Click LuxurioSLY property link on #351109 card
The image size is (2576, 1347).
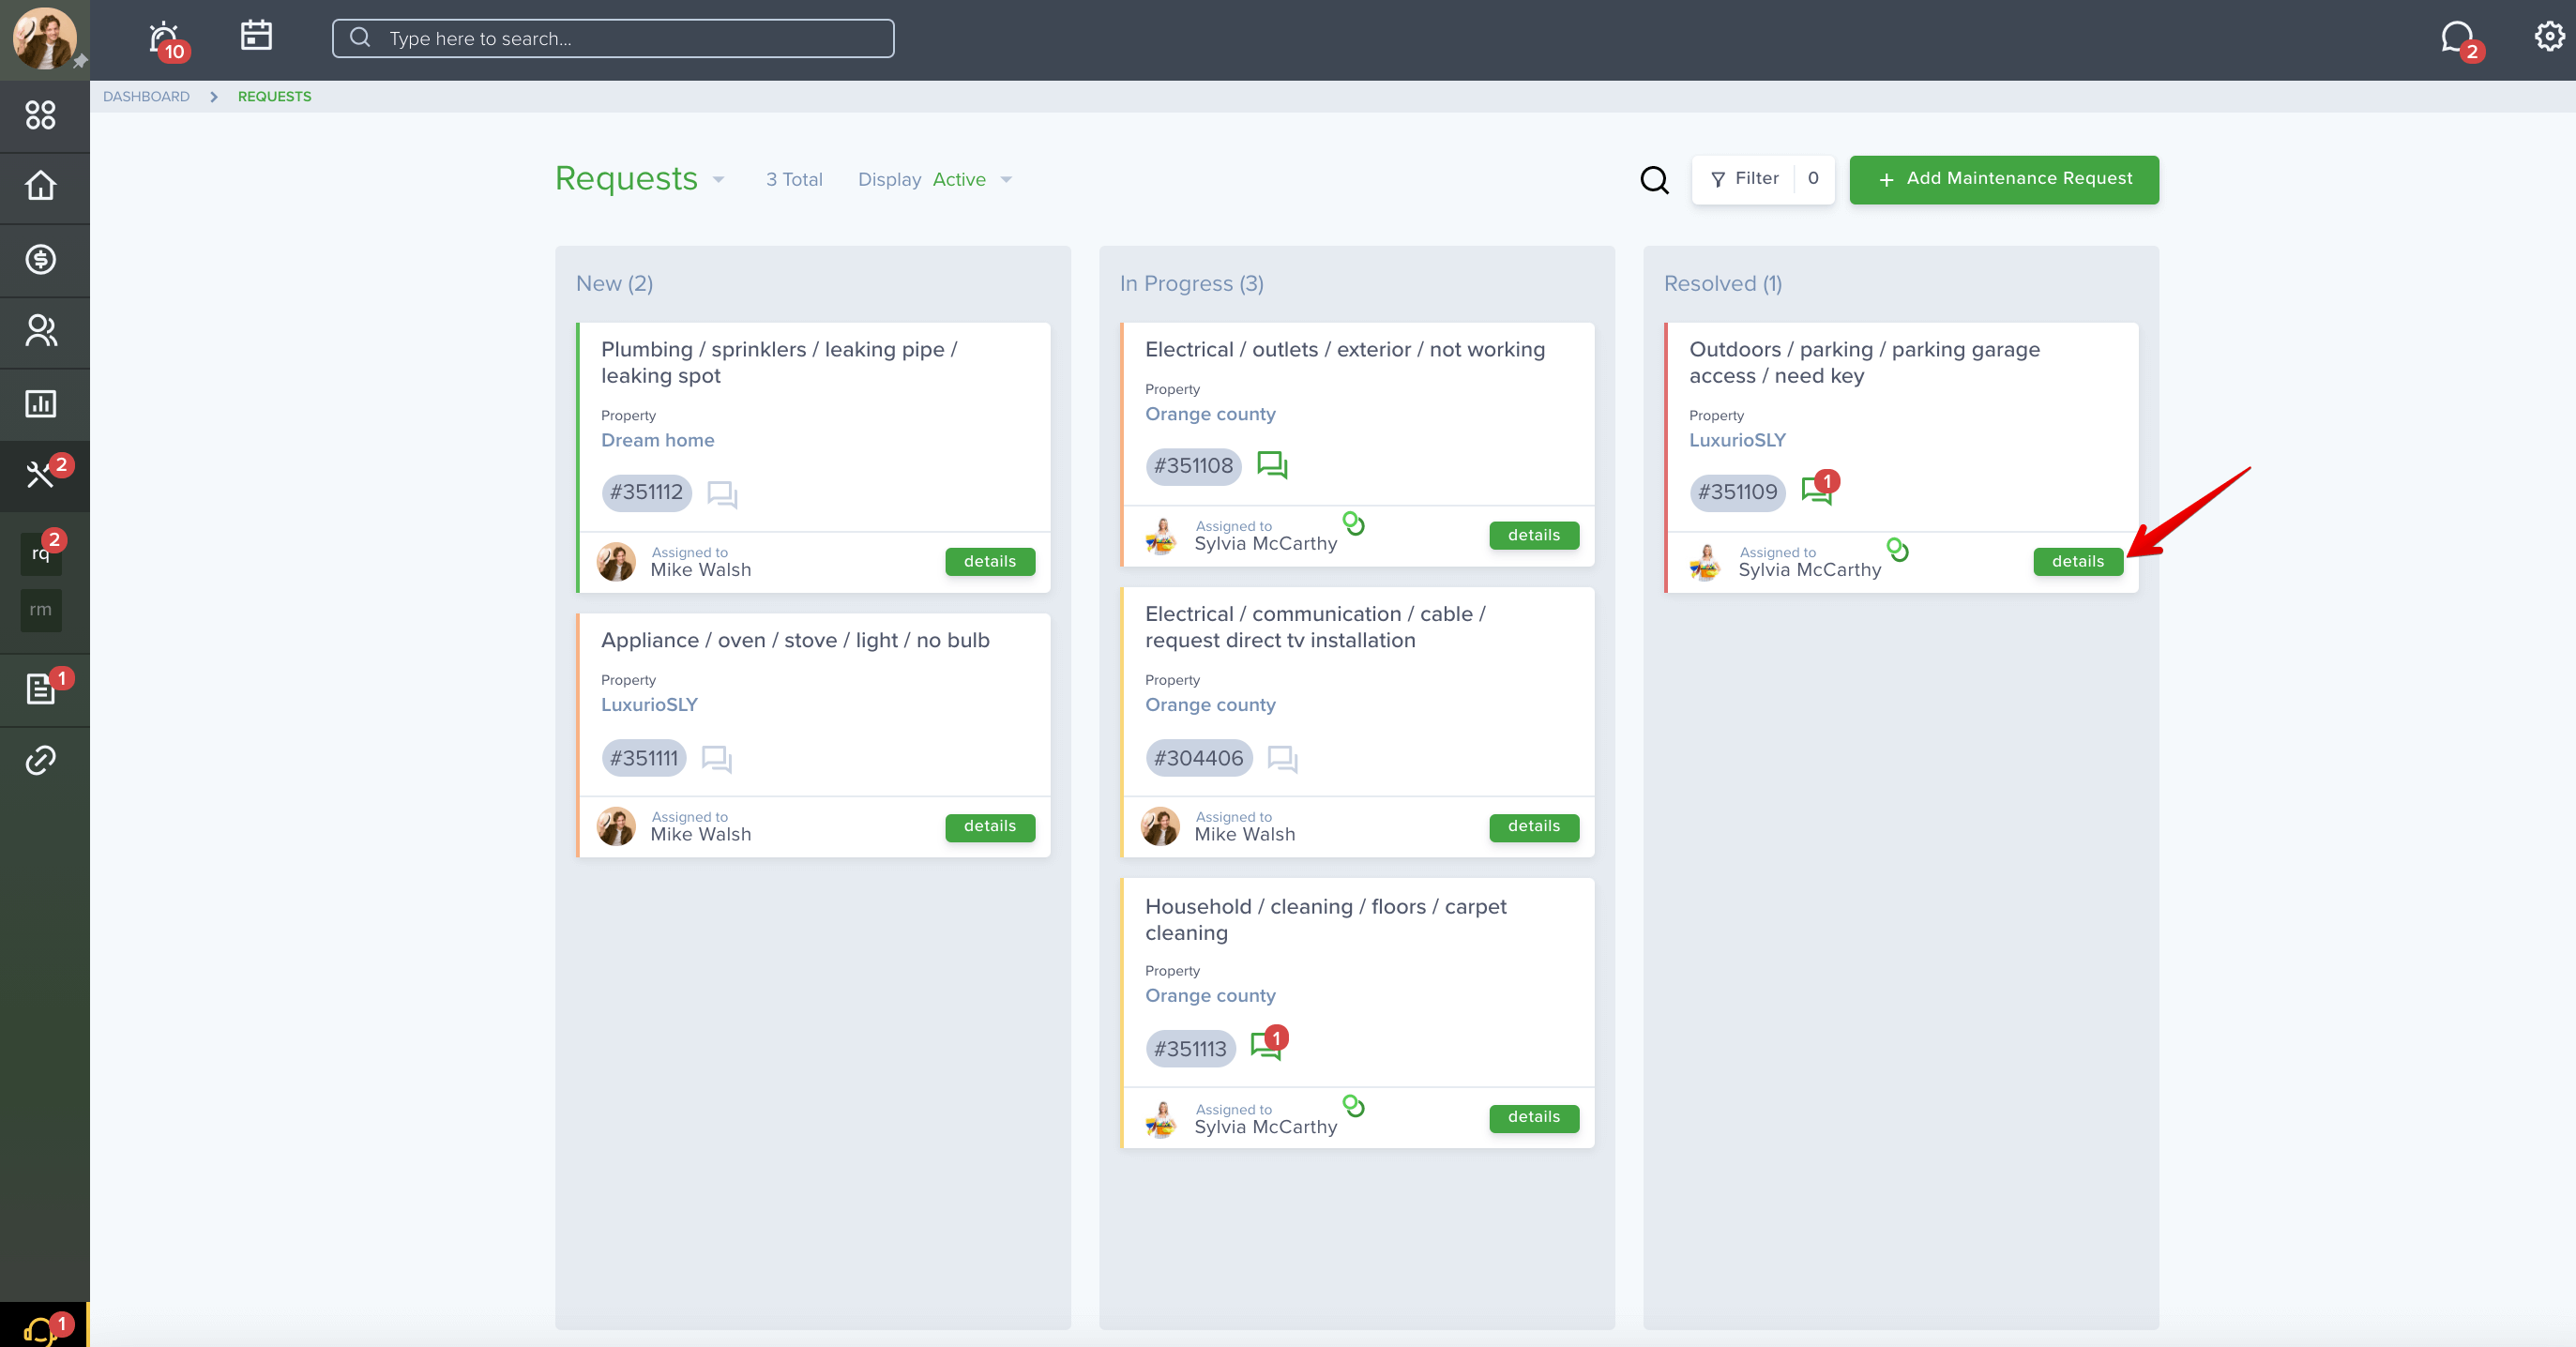point(1737,440)
